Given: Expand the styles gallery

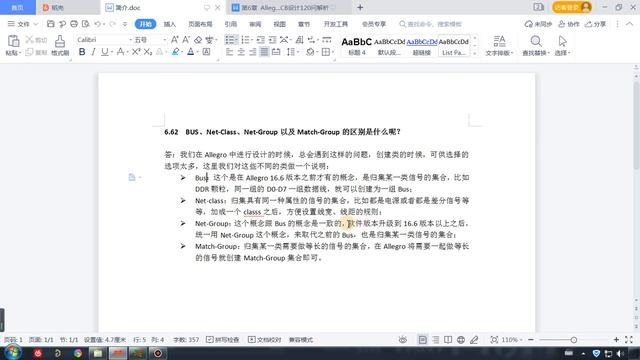Looking at the screenshot, I should tap(474, 53).
